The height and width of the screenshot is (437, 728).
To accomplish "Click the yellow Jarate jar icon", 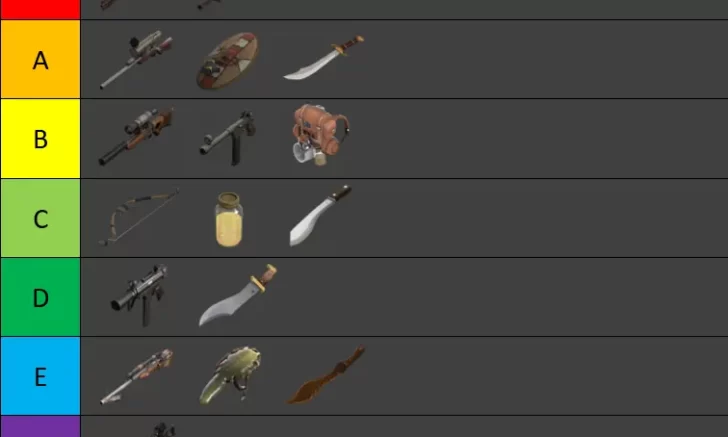I will [229, 219].
